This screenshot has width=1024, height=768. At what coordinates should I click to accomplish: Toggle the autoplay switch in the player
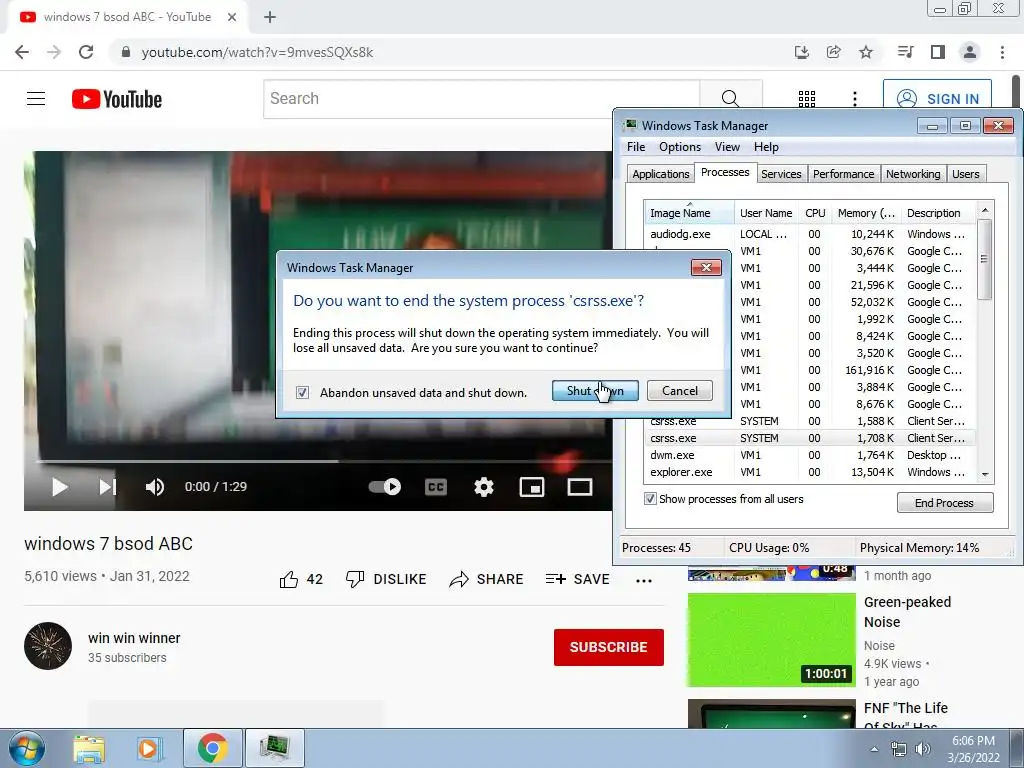click(385, 487)
